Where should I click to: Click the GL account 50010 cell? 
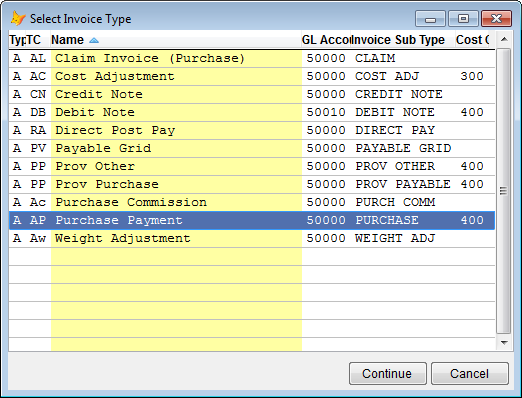click(326, 113)
